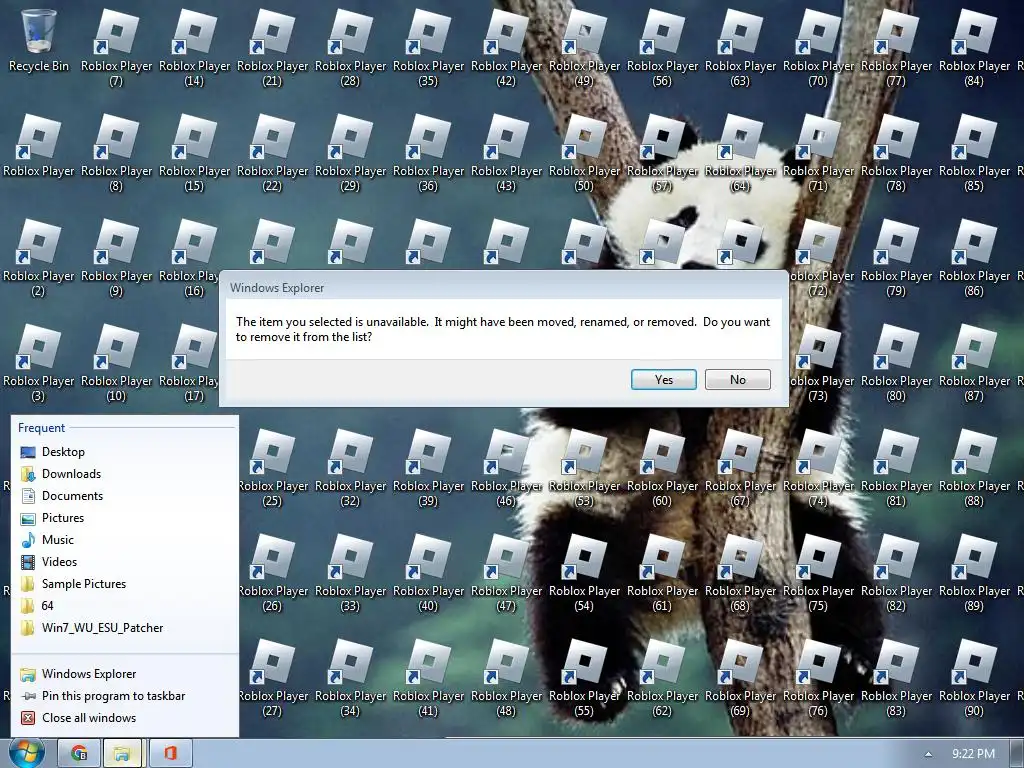Select Roblox Player (29) shortcut

click(350, 152)
